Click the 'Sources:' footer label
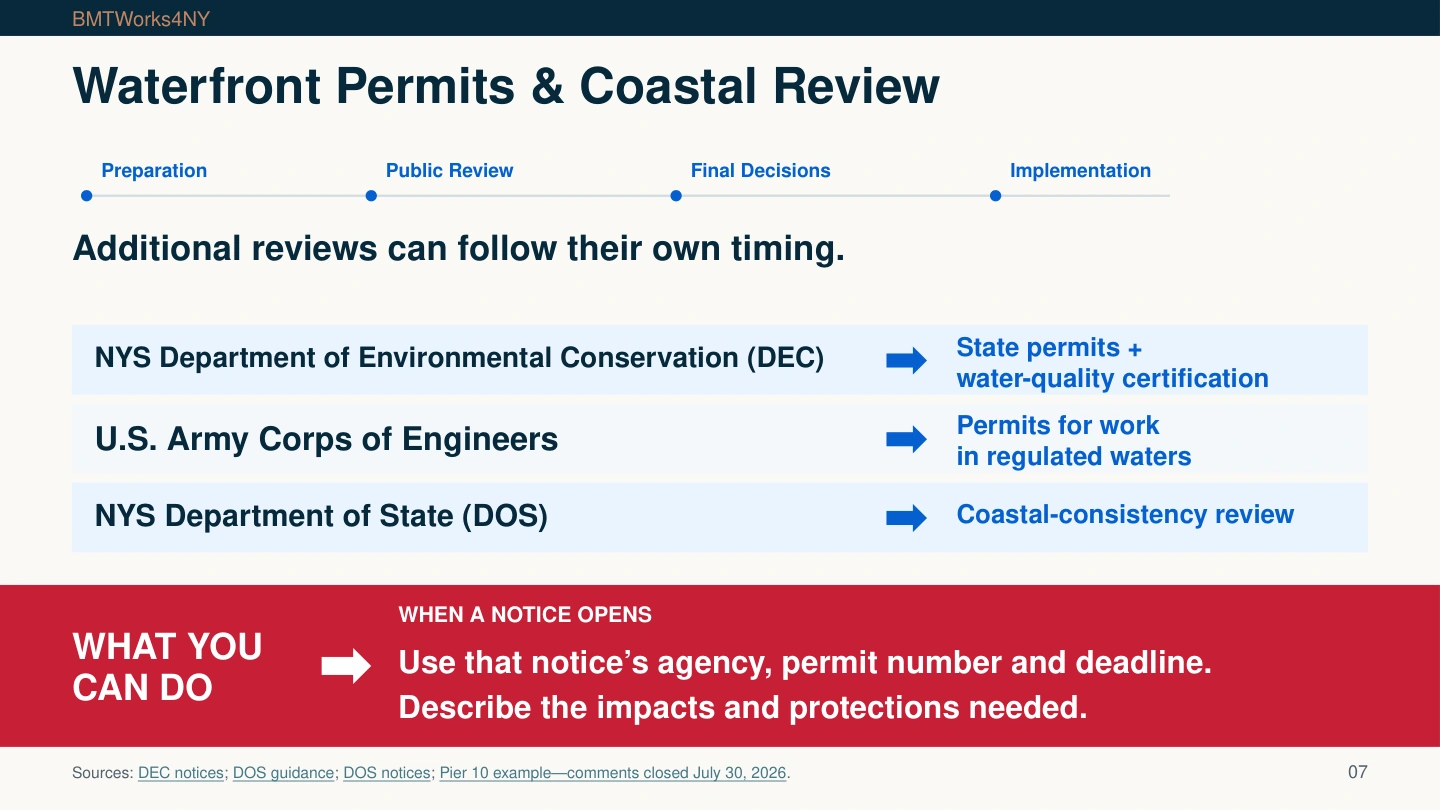The image size is (1440, 810). point(102,773)
